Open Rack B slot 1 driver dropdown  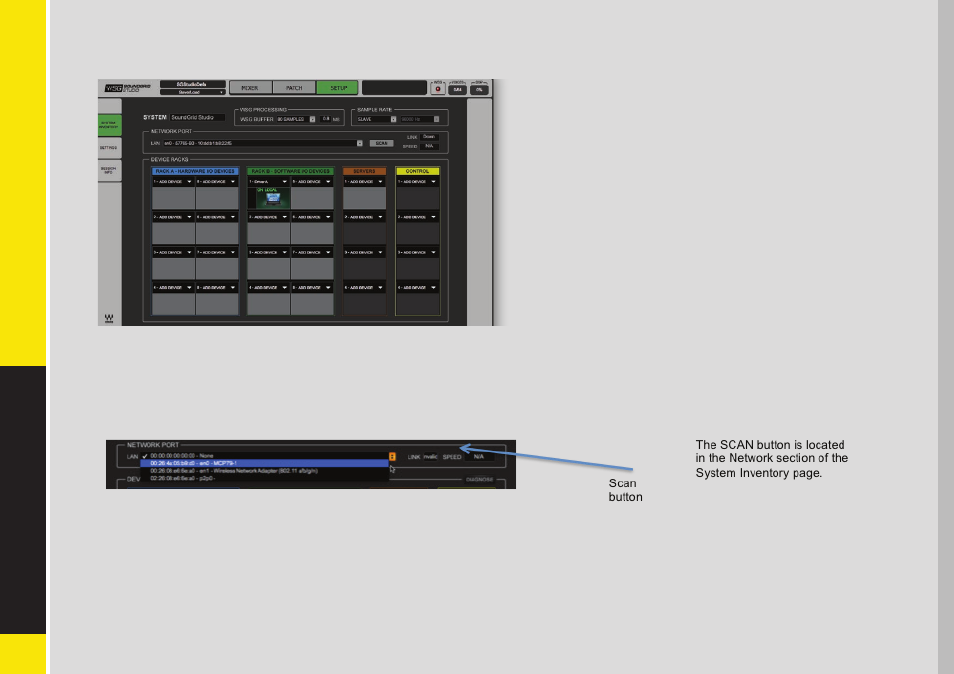[268, 182]
